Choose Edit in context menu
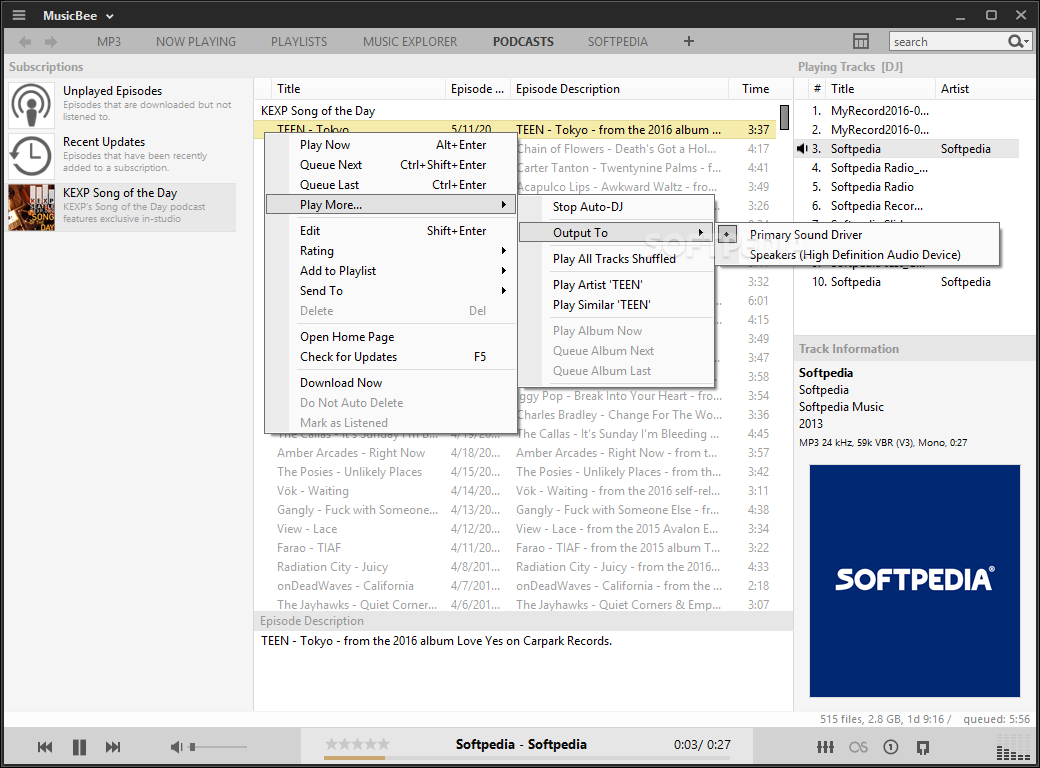 click(391, 231)
